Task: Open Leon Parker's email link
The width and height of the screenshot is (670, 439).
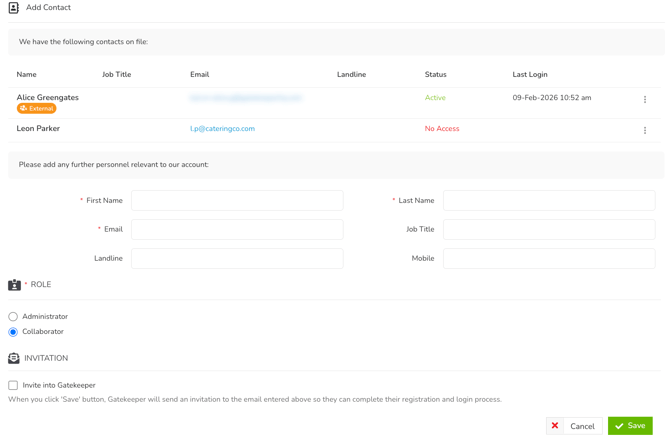Action: pos(222,129)
